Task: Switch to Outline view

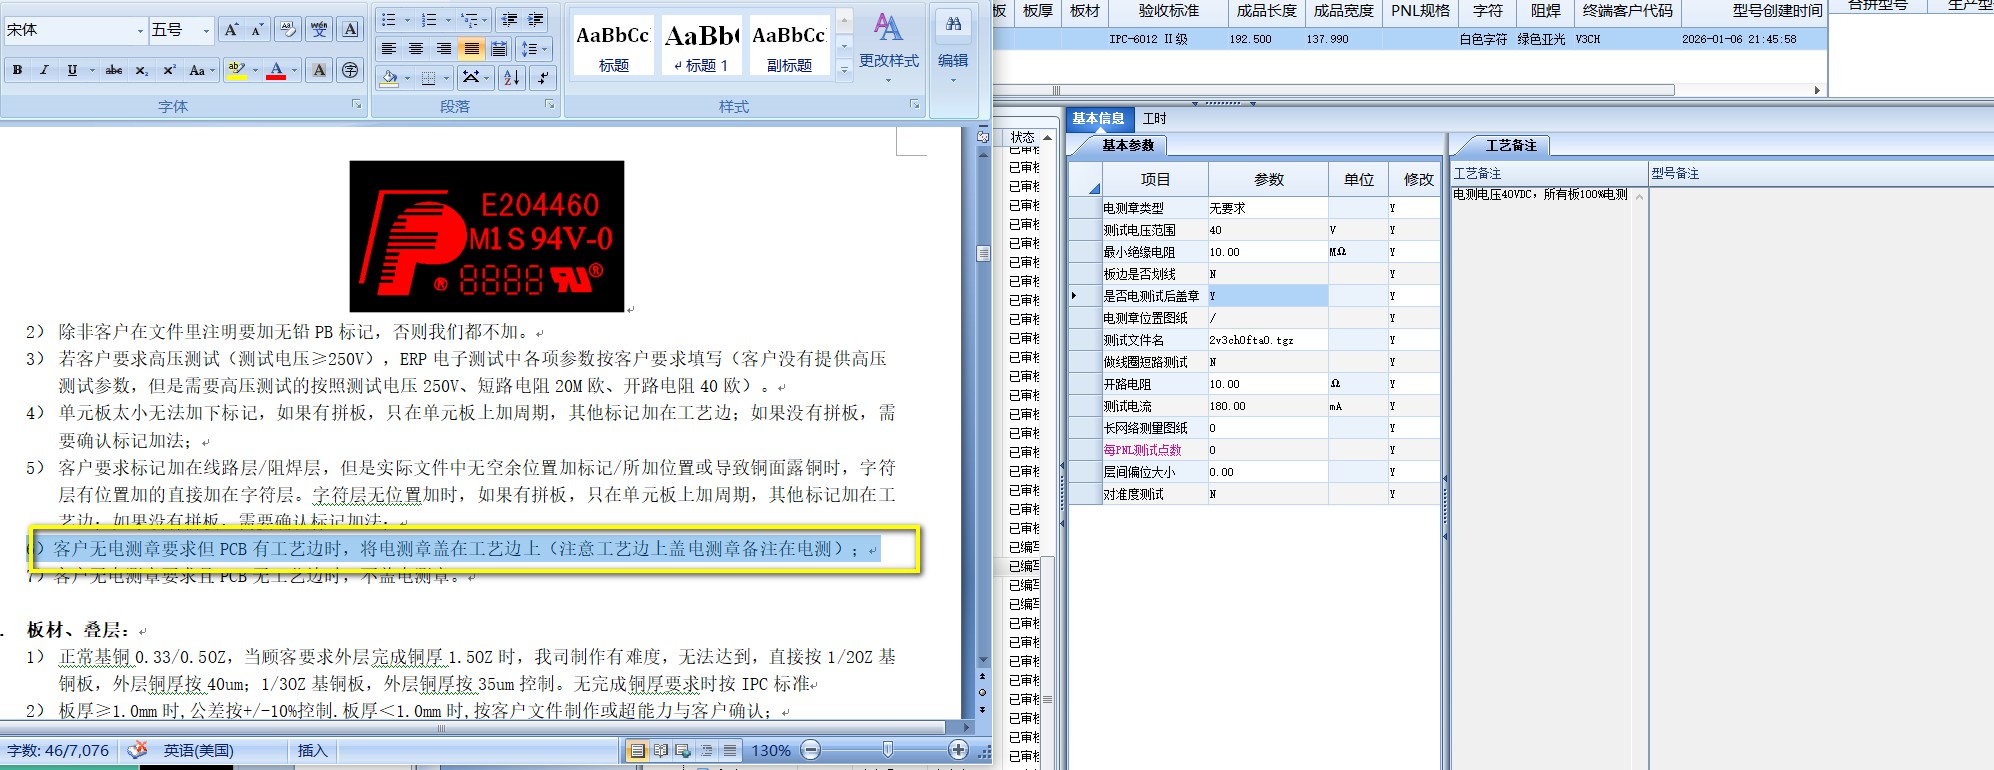Action: click(707, 750)
